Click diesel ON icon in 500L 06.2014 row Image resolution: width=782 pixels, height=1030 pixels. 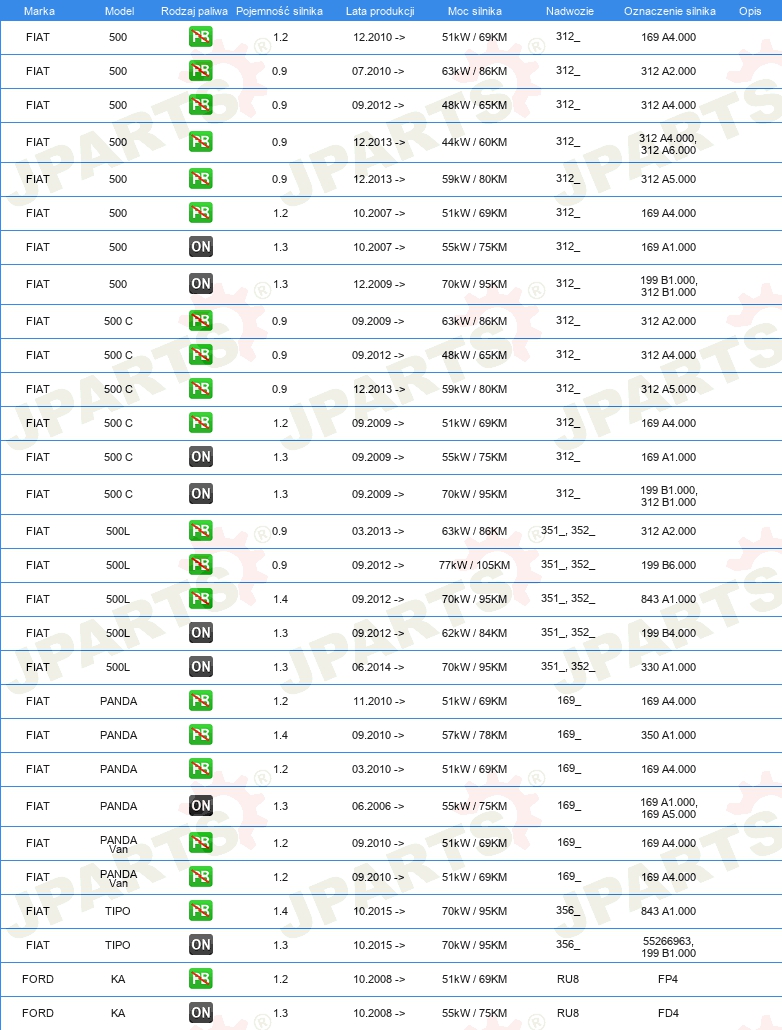pyautogui.click(x=200, y=667)
